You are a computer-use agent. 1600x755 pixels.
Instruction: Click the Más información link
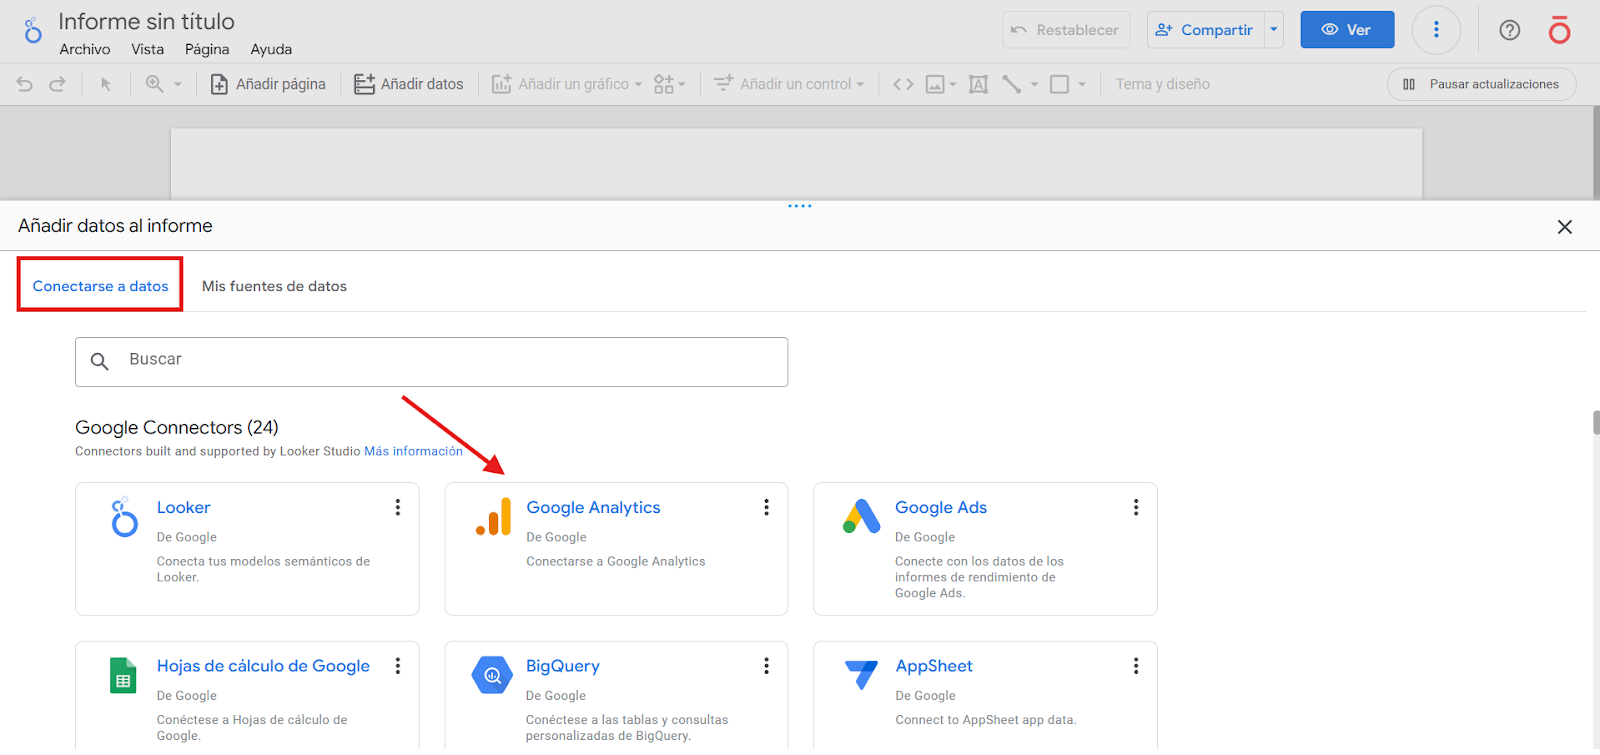coord(413,452)
